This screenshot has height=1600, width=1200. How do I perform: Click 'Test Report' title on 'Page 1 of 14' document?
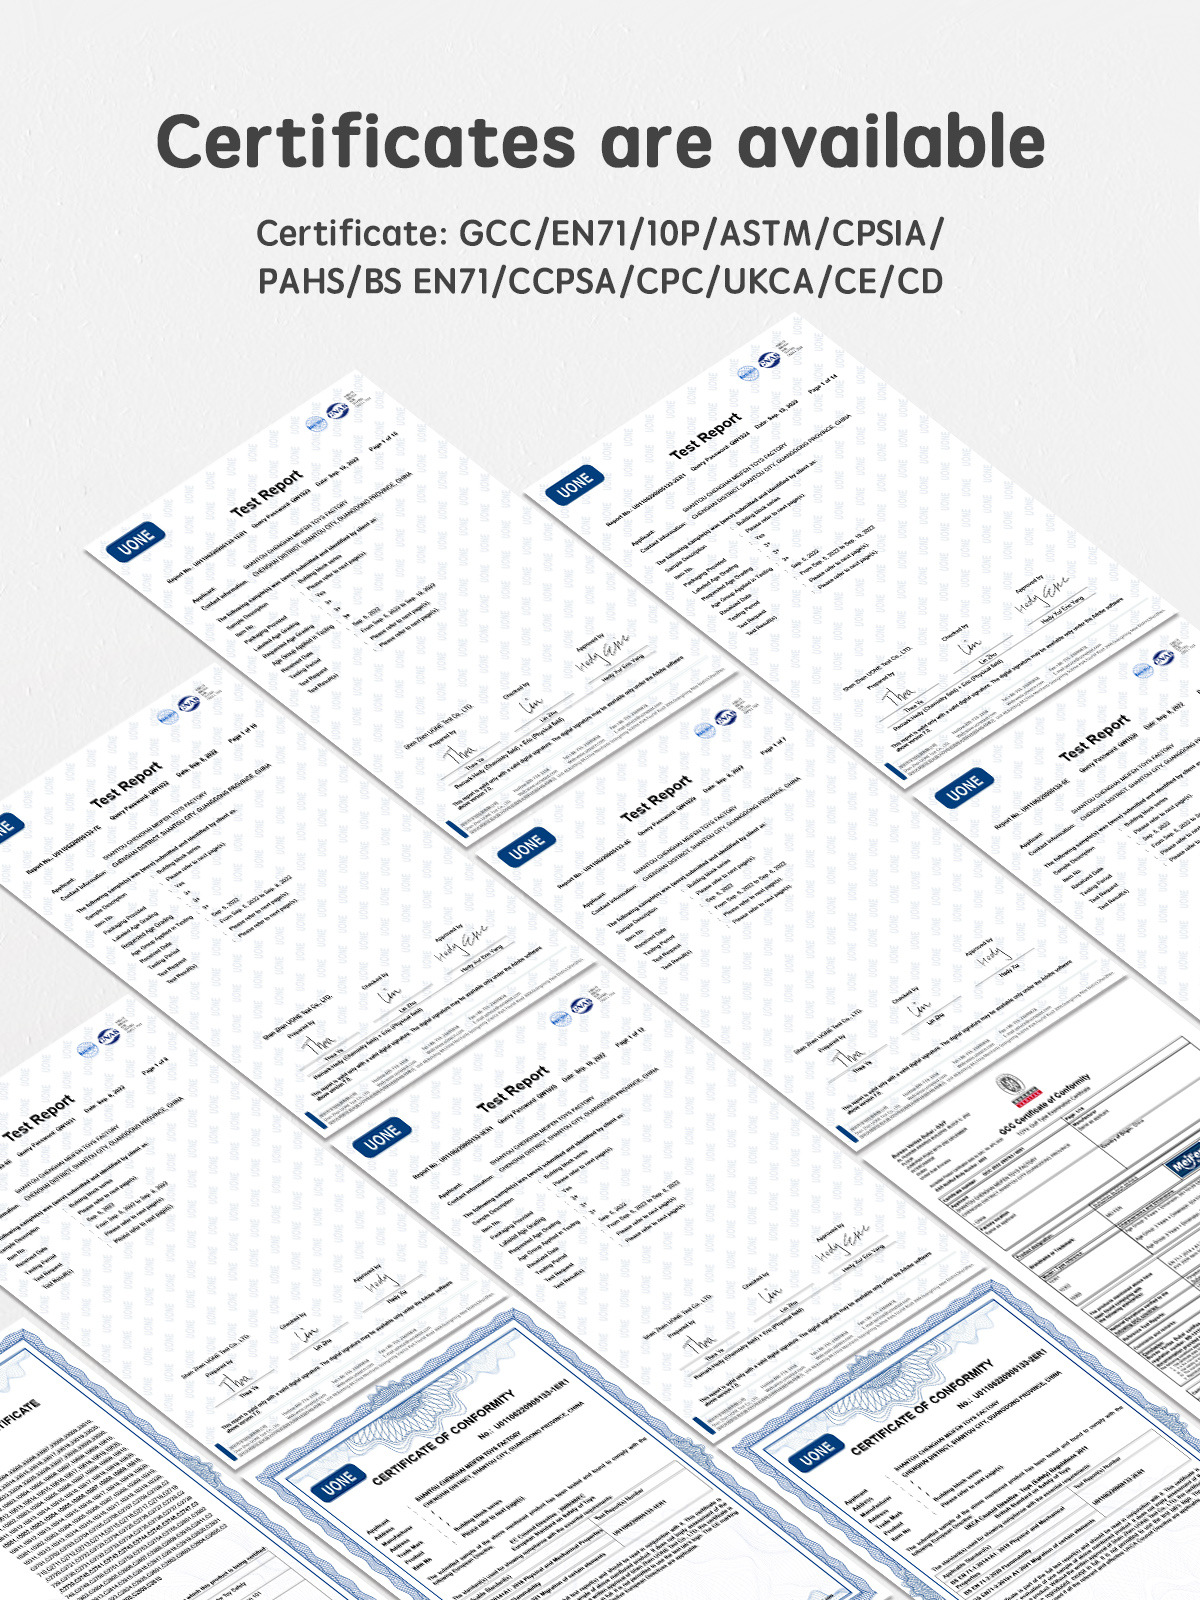(705, 435)
